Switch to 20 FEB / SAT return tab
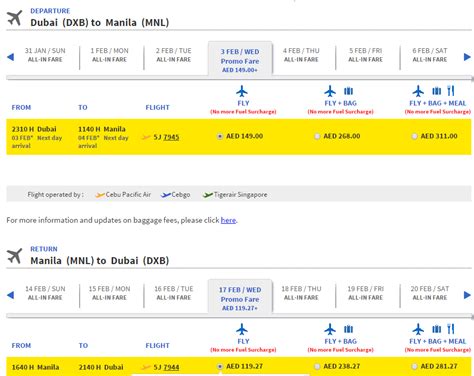 (430, 293)
